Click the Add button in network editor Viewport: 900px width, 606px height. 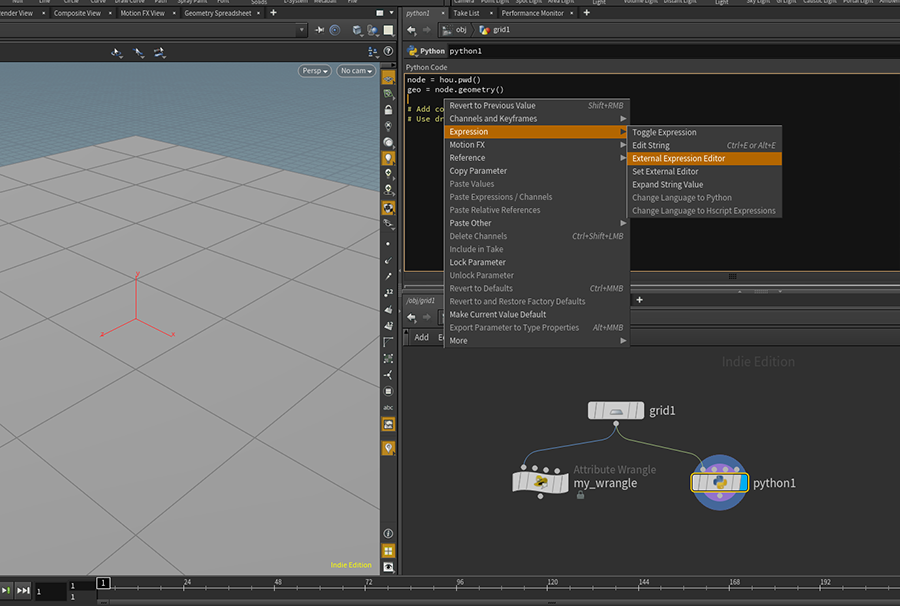[422, 337]
